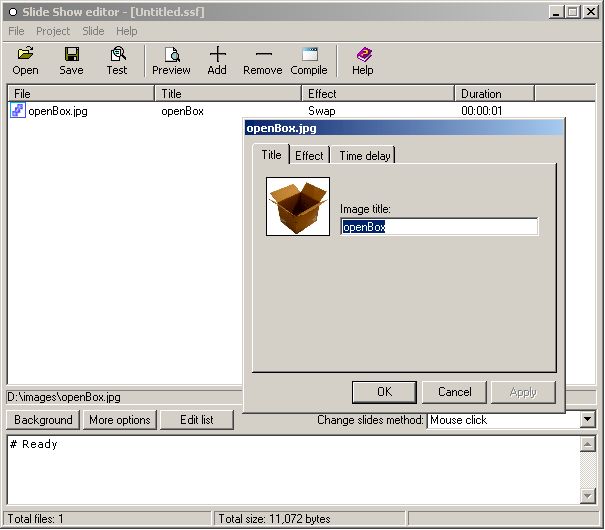
Task: Expand the Change slides method dropdown arrow
Action: coord(587,419)
